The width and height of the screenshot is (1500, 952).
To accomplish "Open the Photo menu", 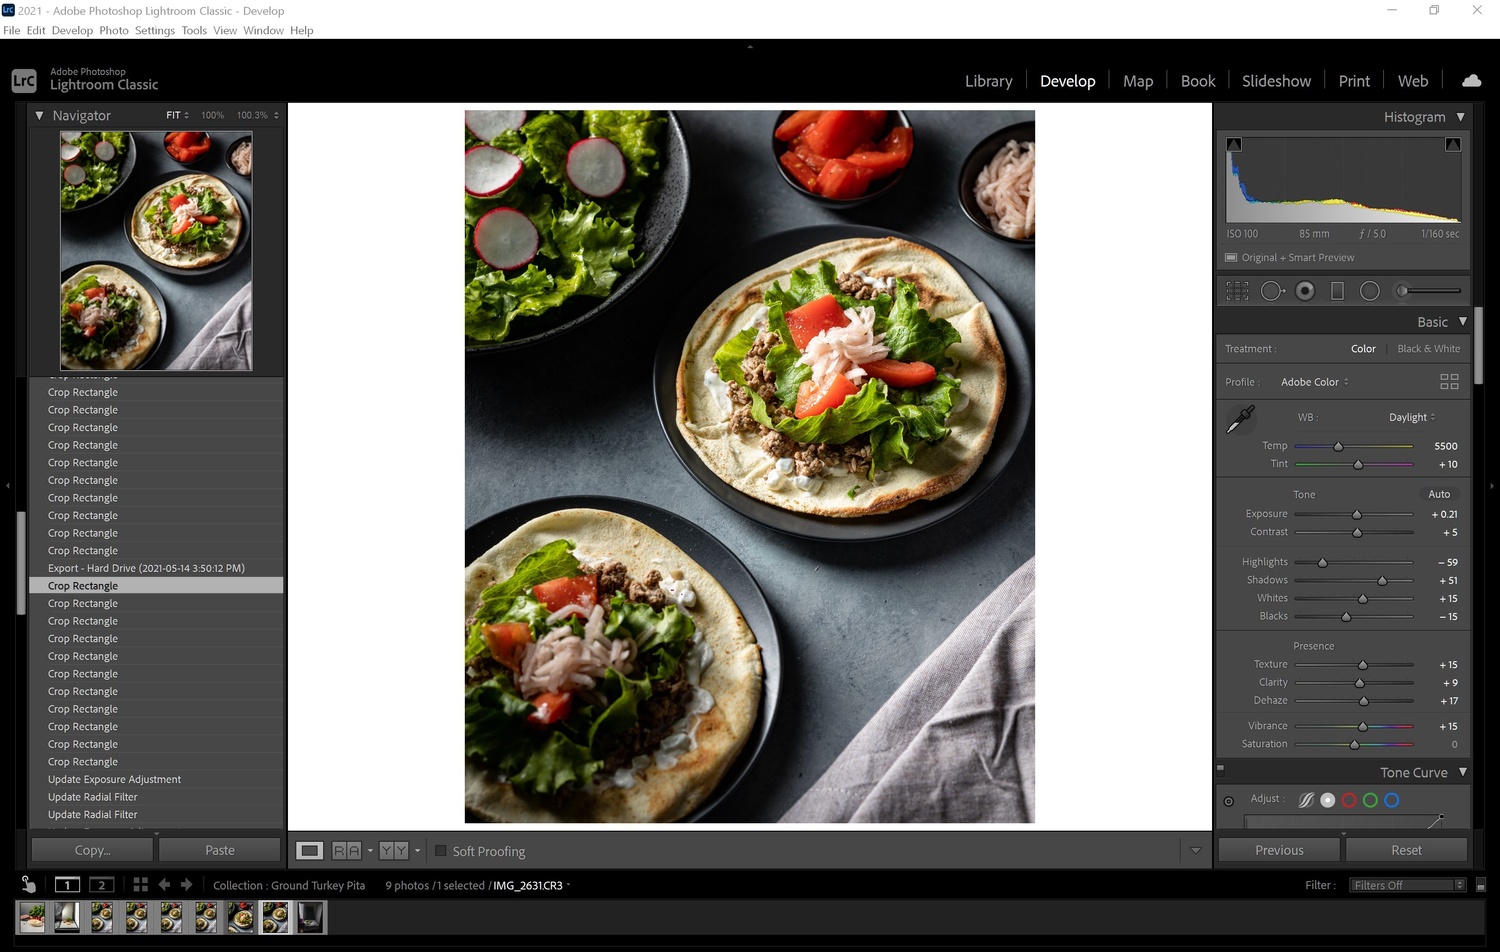I will pos(114,31).
